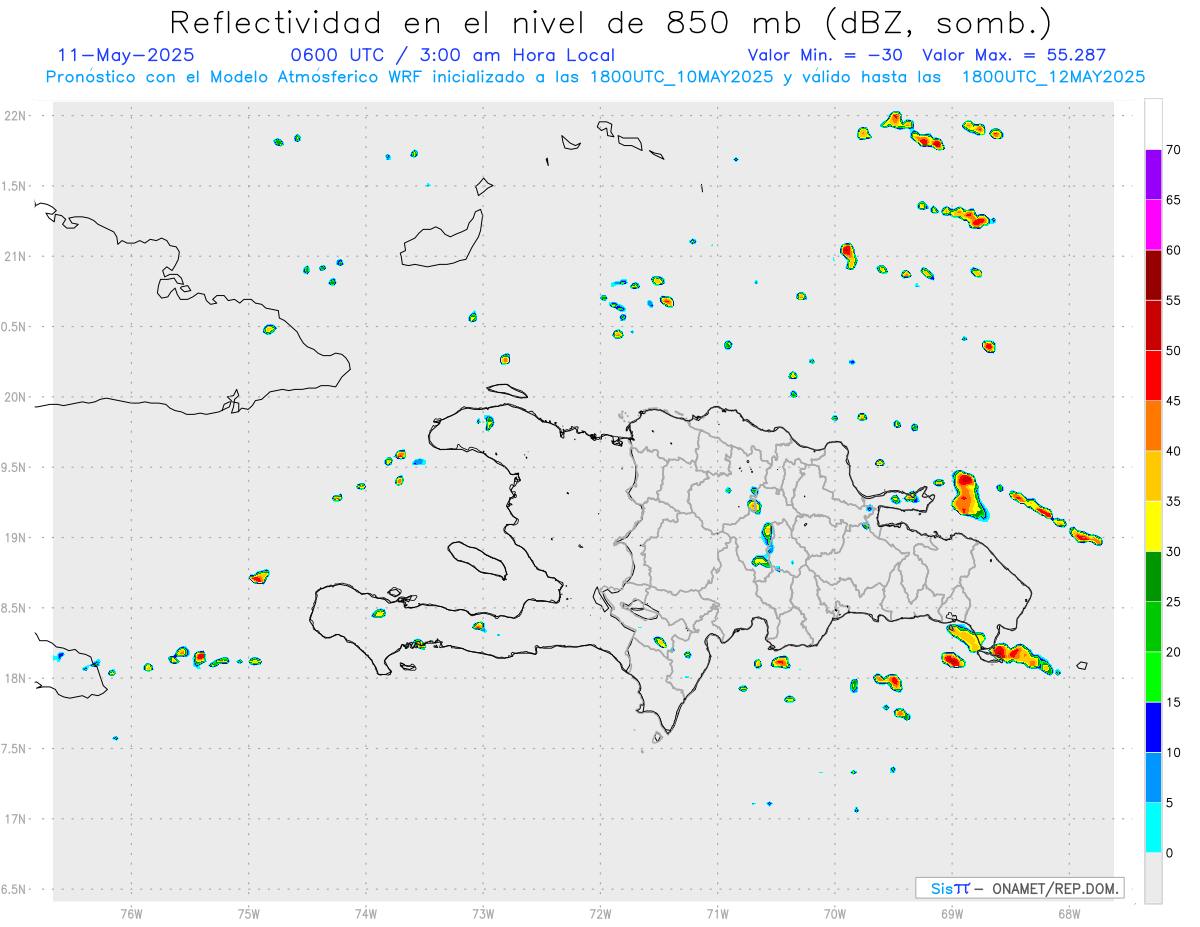Screen dimensions: 1200x927
Task: Click the colorbar tick label 60
Action: click(x=1173, y=250)
